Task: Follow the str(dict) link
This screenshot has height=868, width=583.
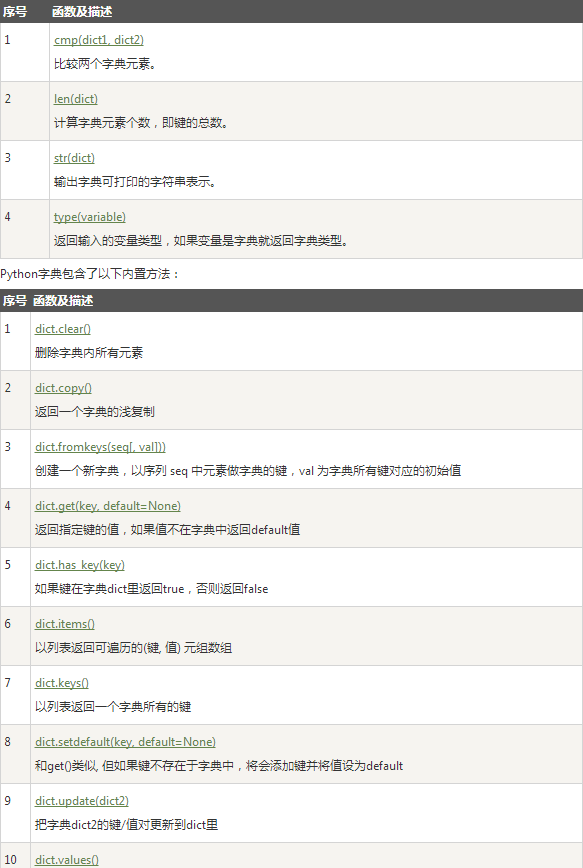Action: [x=74, y=158]
